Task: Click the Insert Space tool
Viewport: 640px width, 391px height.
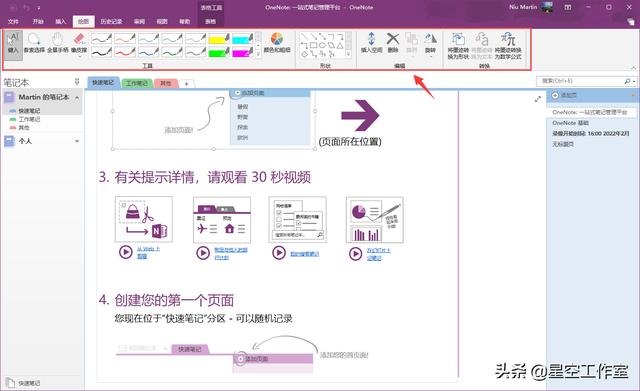Action: point(371,43)
